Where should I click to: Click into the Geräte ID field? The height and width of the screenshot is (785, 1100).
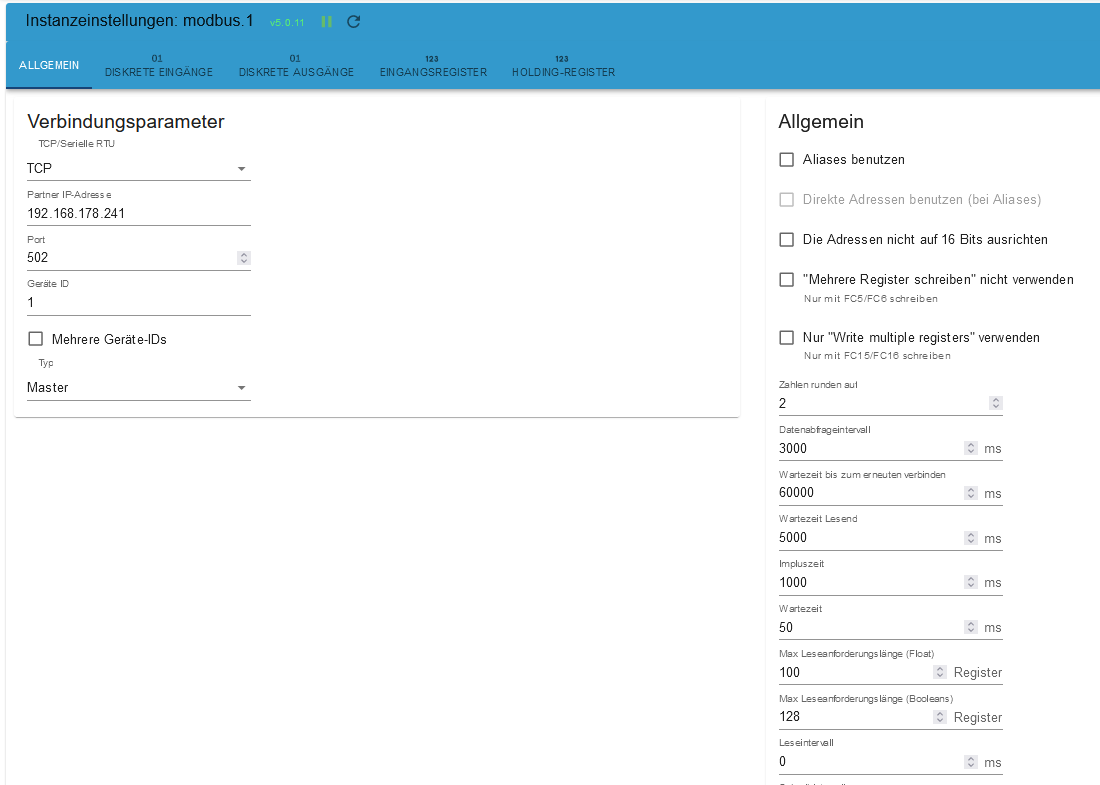[x=138, y=302]
